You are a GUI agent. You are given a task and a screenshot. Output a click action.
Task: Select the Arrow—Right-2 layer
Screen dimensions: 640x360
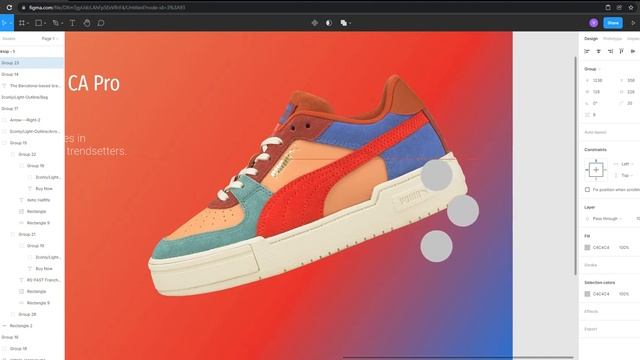coord(32,120)
